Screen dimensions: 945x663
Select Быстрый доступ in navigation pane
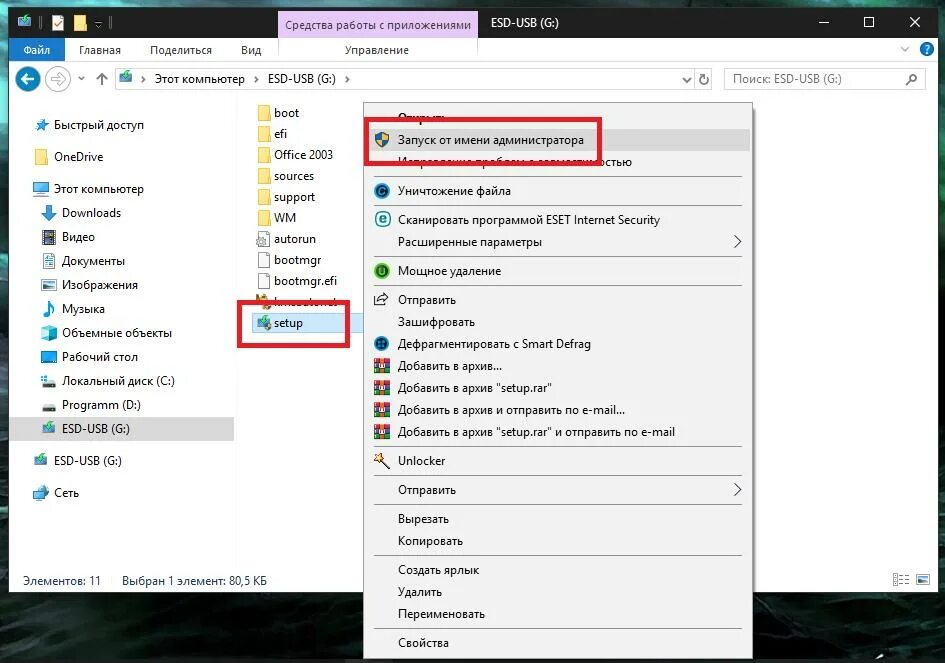coord(99,125)
